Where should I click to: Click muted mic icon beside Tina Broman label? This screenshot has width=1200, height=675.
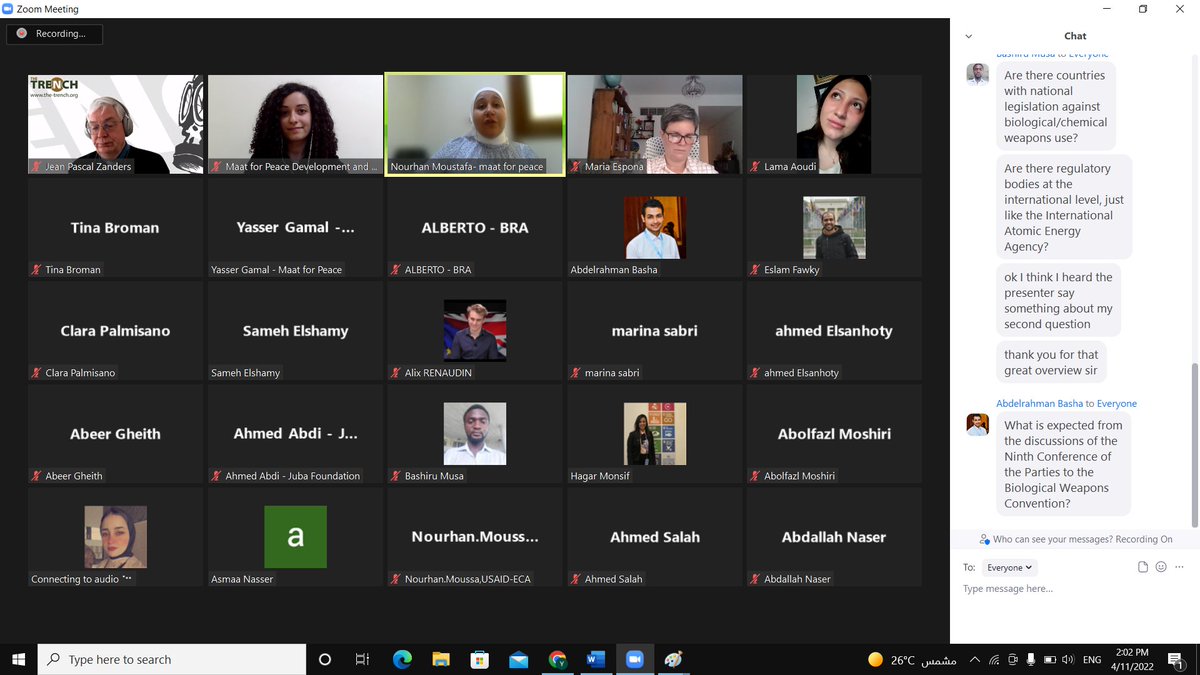pos(37,270)
